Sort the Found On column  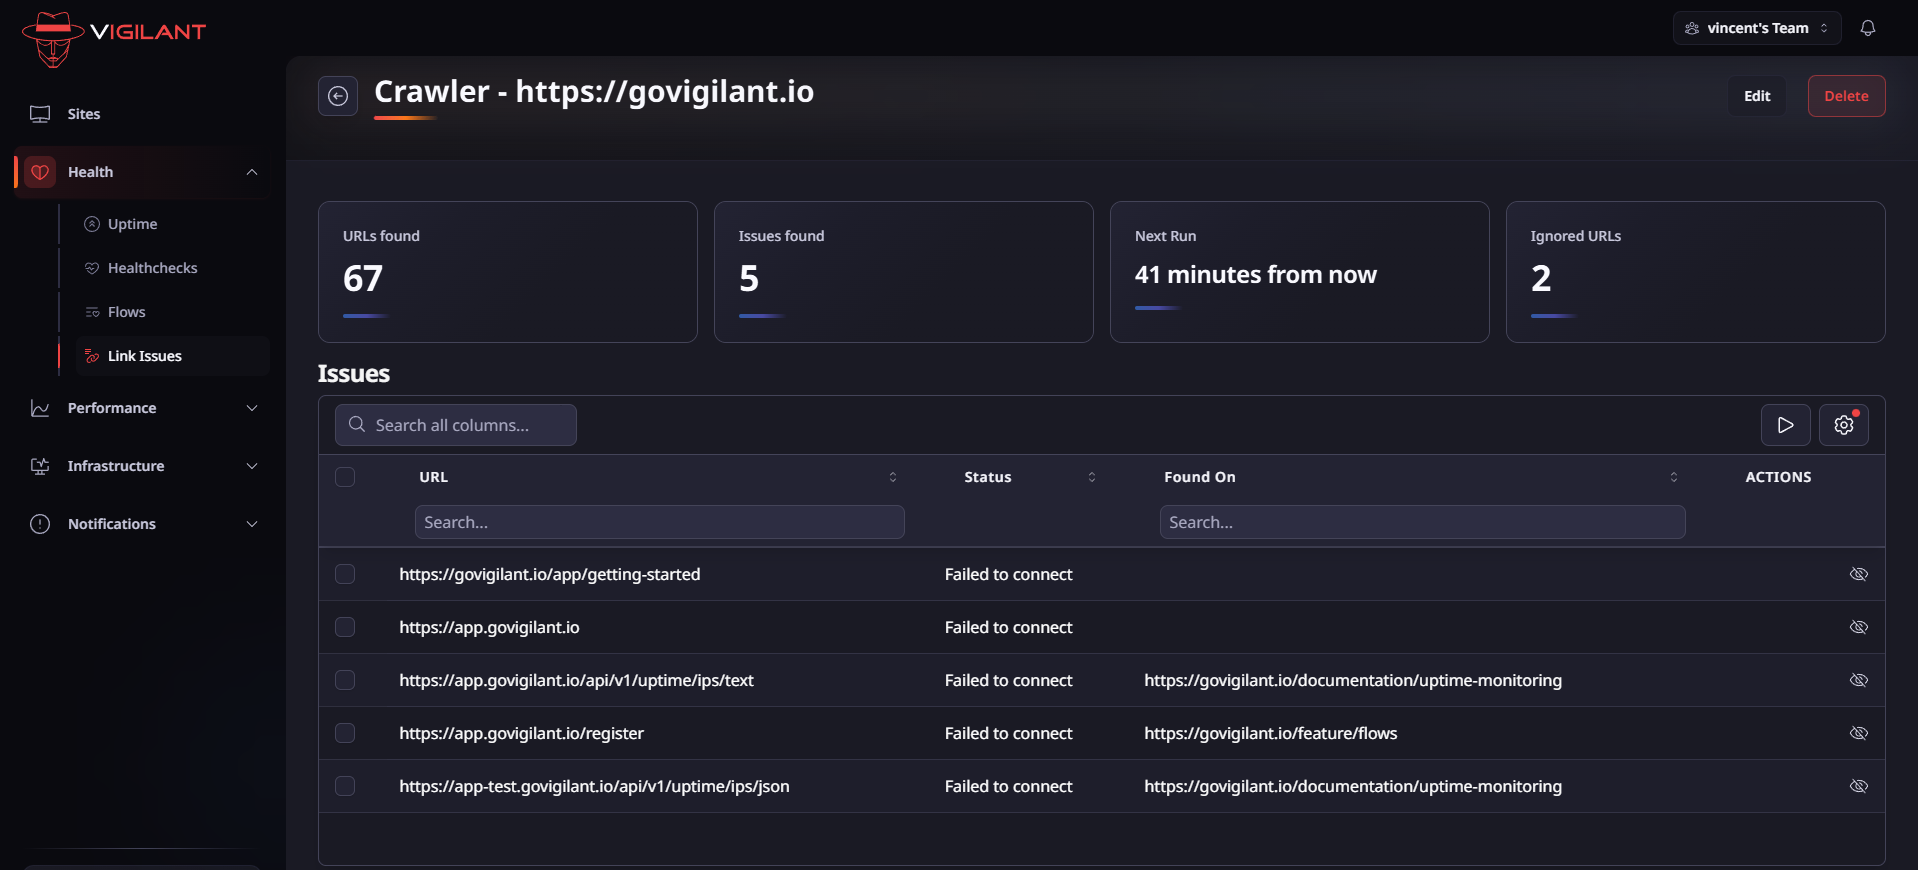coord(1673,477)
